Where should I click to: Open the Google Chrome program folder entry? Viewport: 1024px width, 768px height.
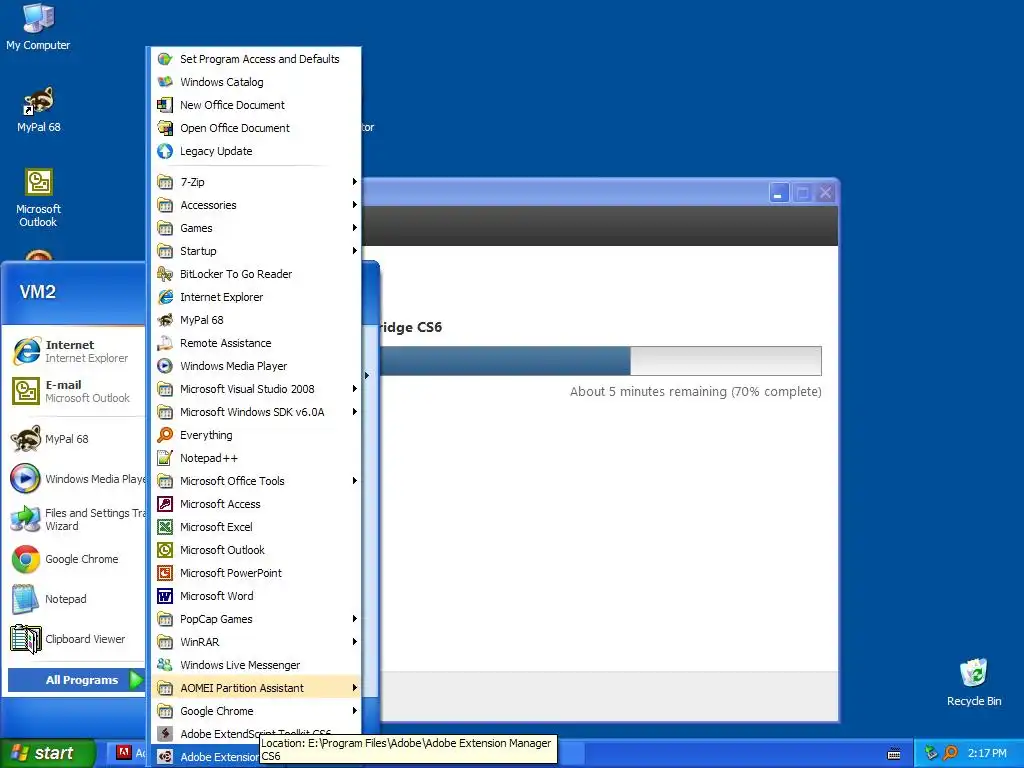tap(256, 711)
